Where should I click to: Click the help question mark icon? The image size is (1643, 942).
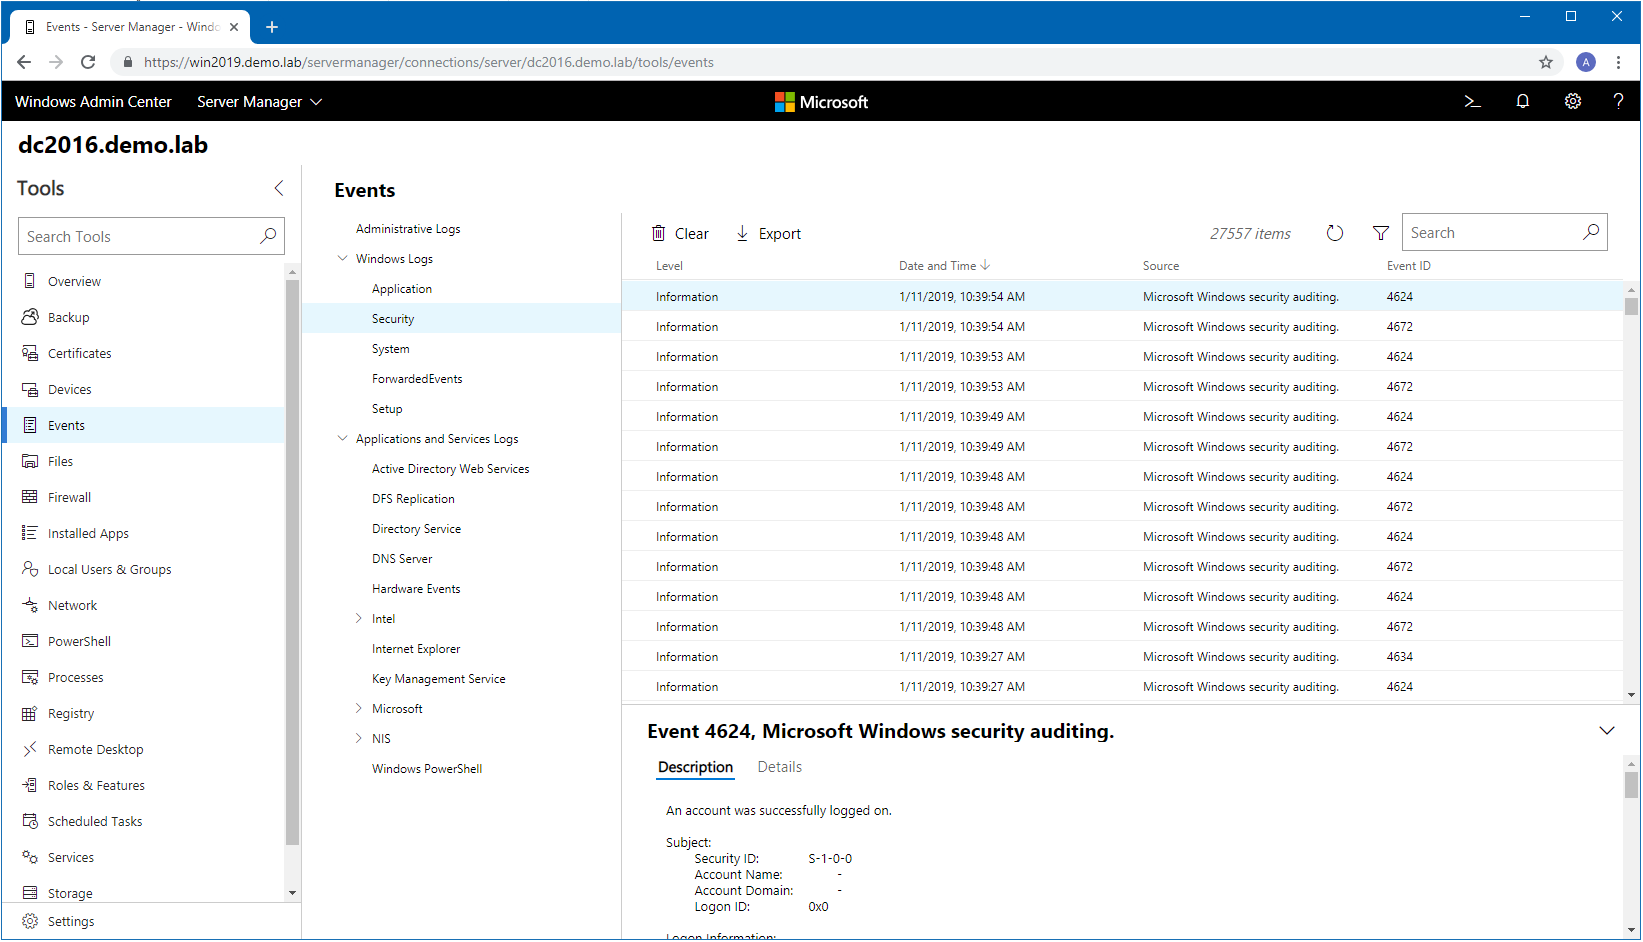1617,101
